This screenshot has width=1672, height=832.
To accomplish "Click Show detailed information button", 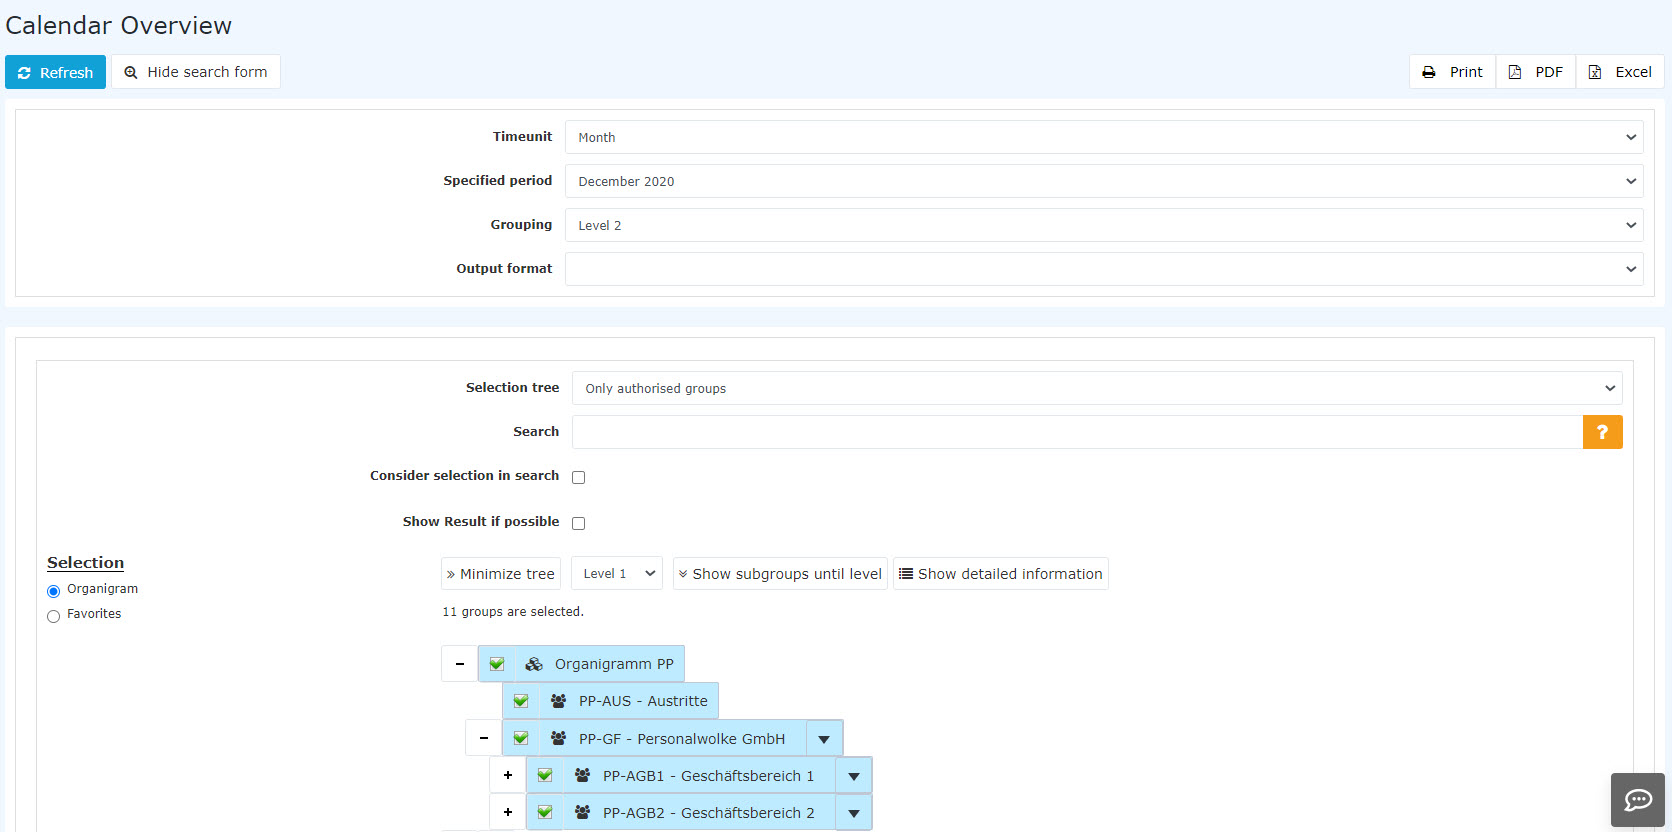I will (1001, 574).
